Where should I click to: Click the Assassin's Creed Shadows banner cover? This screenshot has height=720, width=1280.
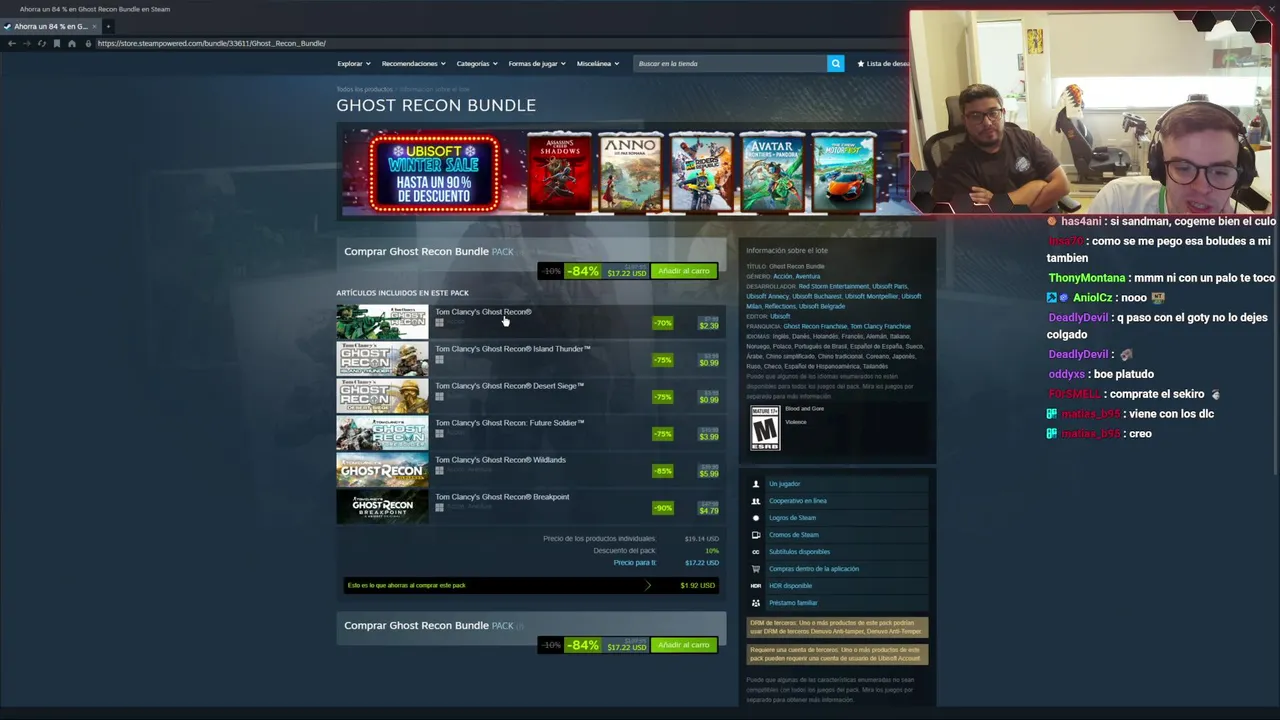pyautogui.click(x=559, y=172)
